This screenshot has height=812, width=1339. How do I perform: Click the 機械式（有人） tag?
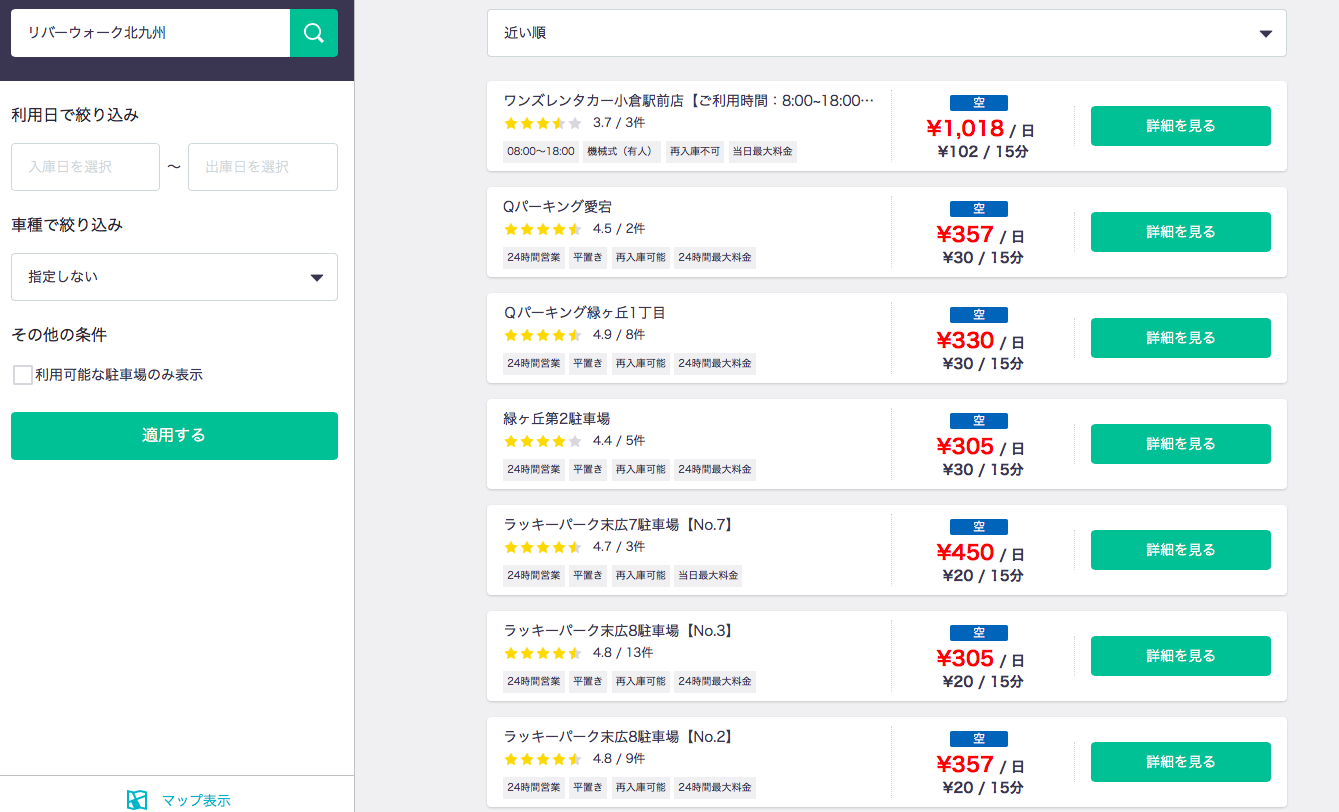622,152
